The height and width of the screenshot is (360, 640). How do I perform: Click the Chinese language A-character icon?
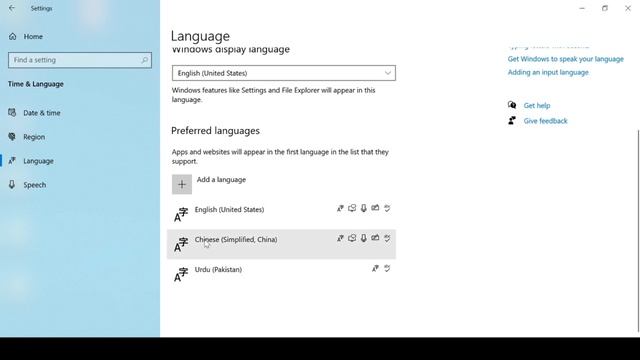[x=181, y=244]
